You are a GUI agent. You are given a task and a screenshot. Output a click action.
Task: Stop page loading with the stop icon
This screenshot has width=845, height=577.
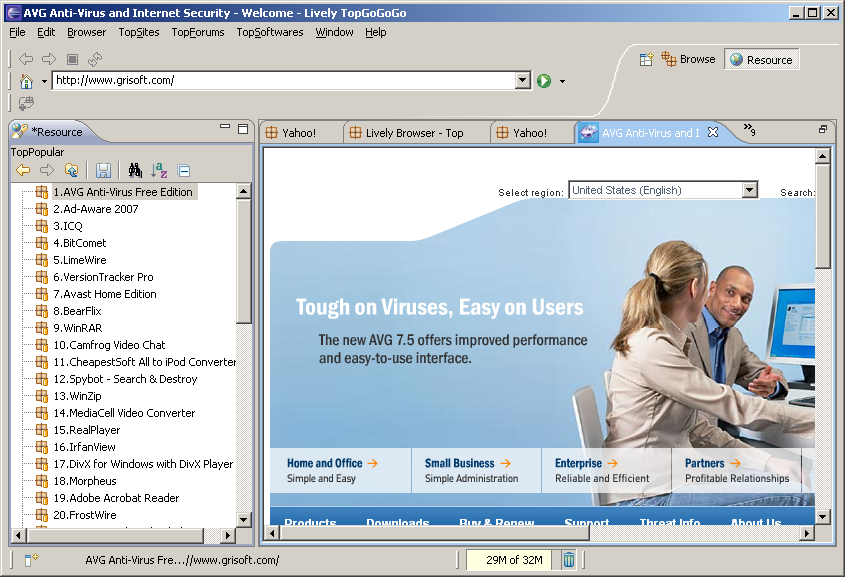click(72, 59)
